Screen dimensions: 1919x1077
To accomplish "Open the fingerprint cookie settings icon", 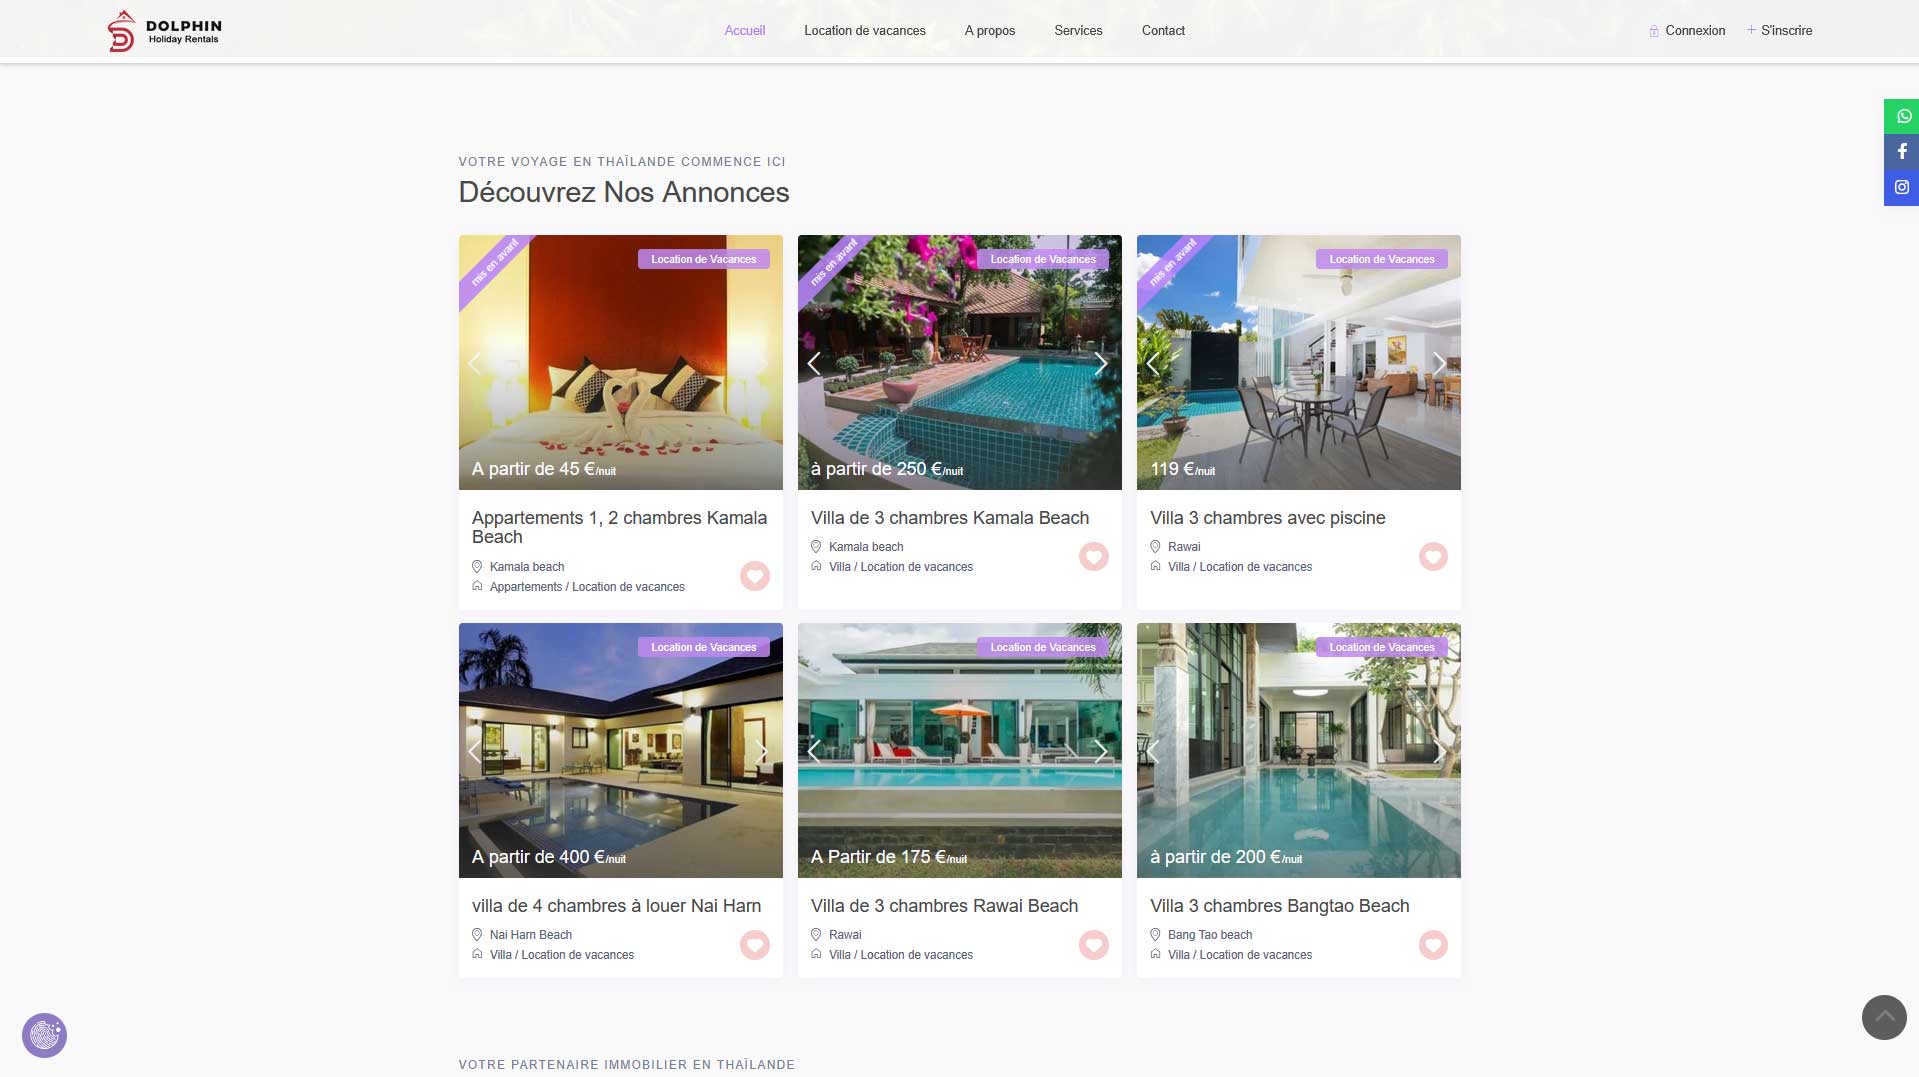I will (45, 1035).
